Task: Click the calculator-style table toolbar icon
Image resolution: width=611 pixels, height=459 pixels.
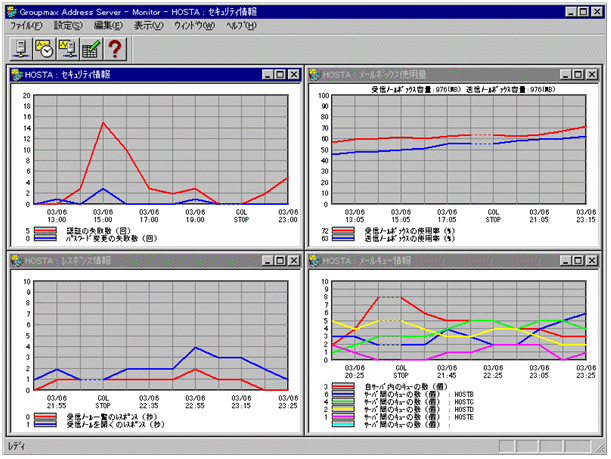Action: coord(91,48)
